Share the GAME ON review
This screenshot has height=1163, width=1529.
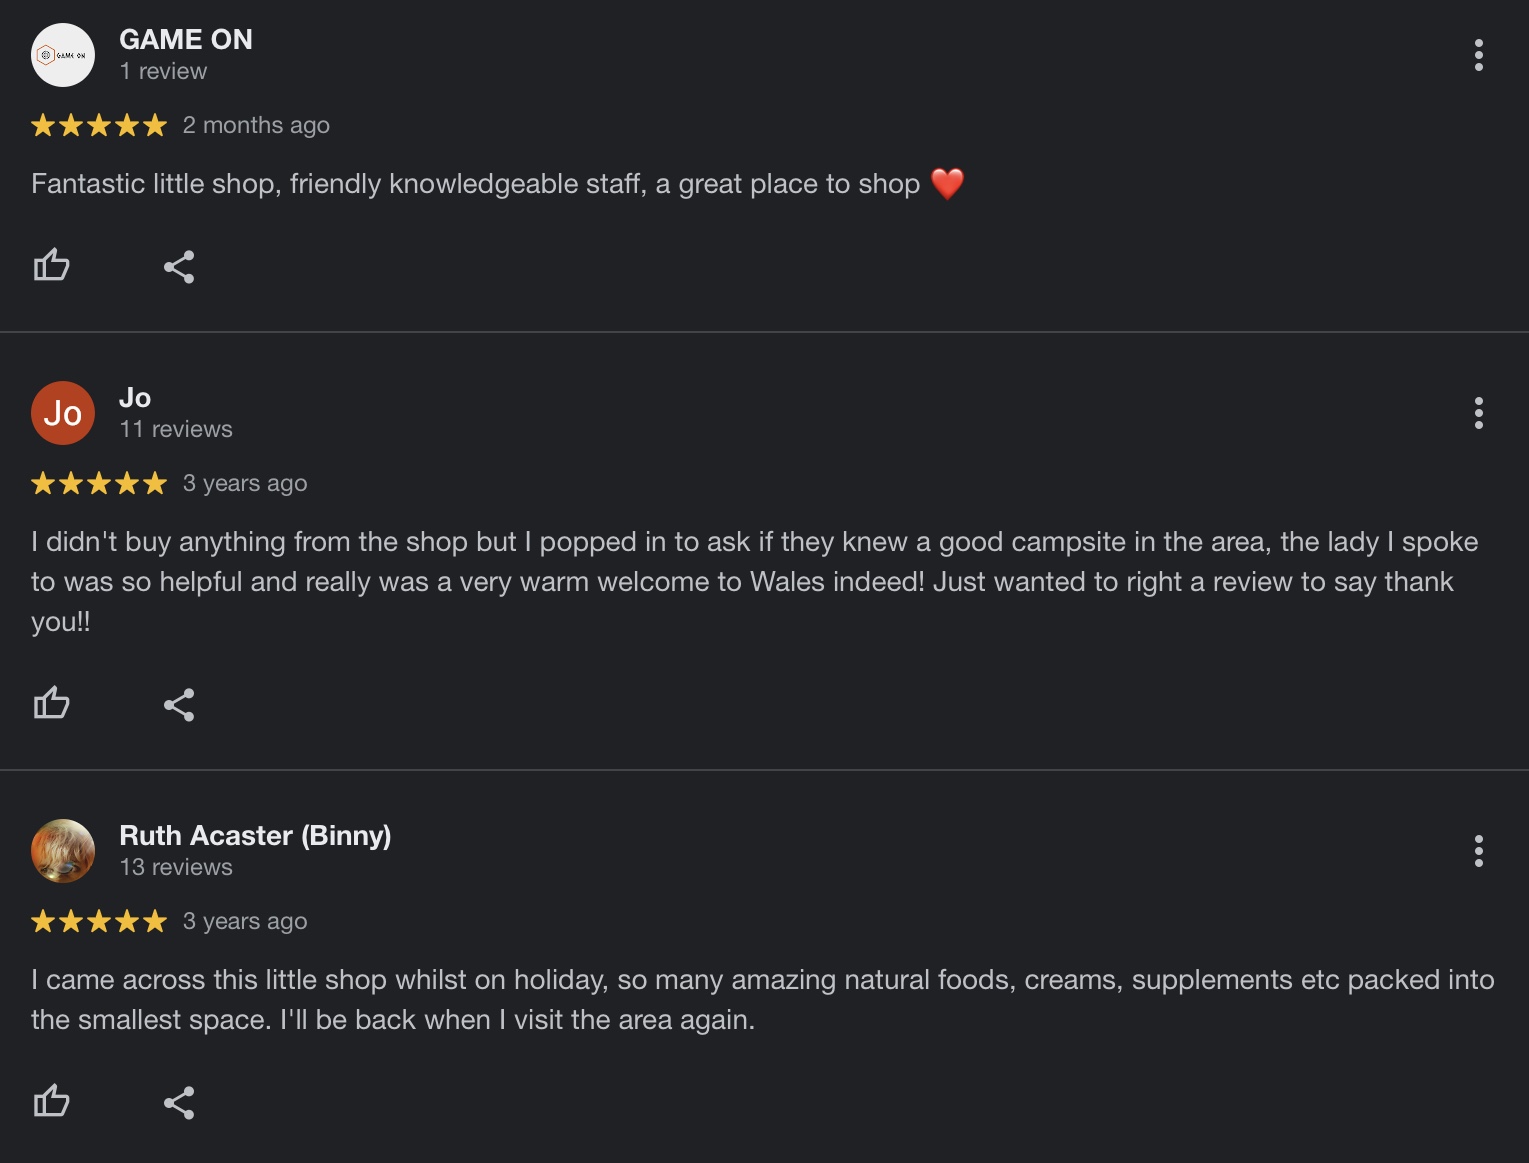point(179,267)
